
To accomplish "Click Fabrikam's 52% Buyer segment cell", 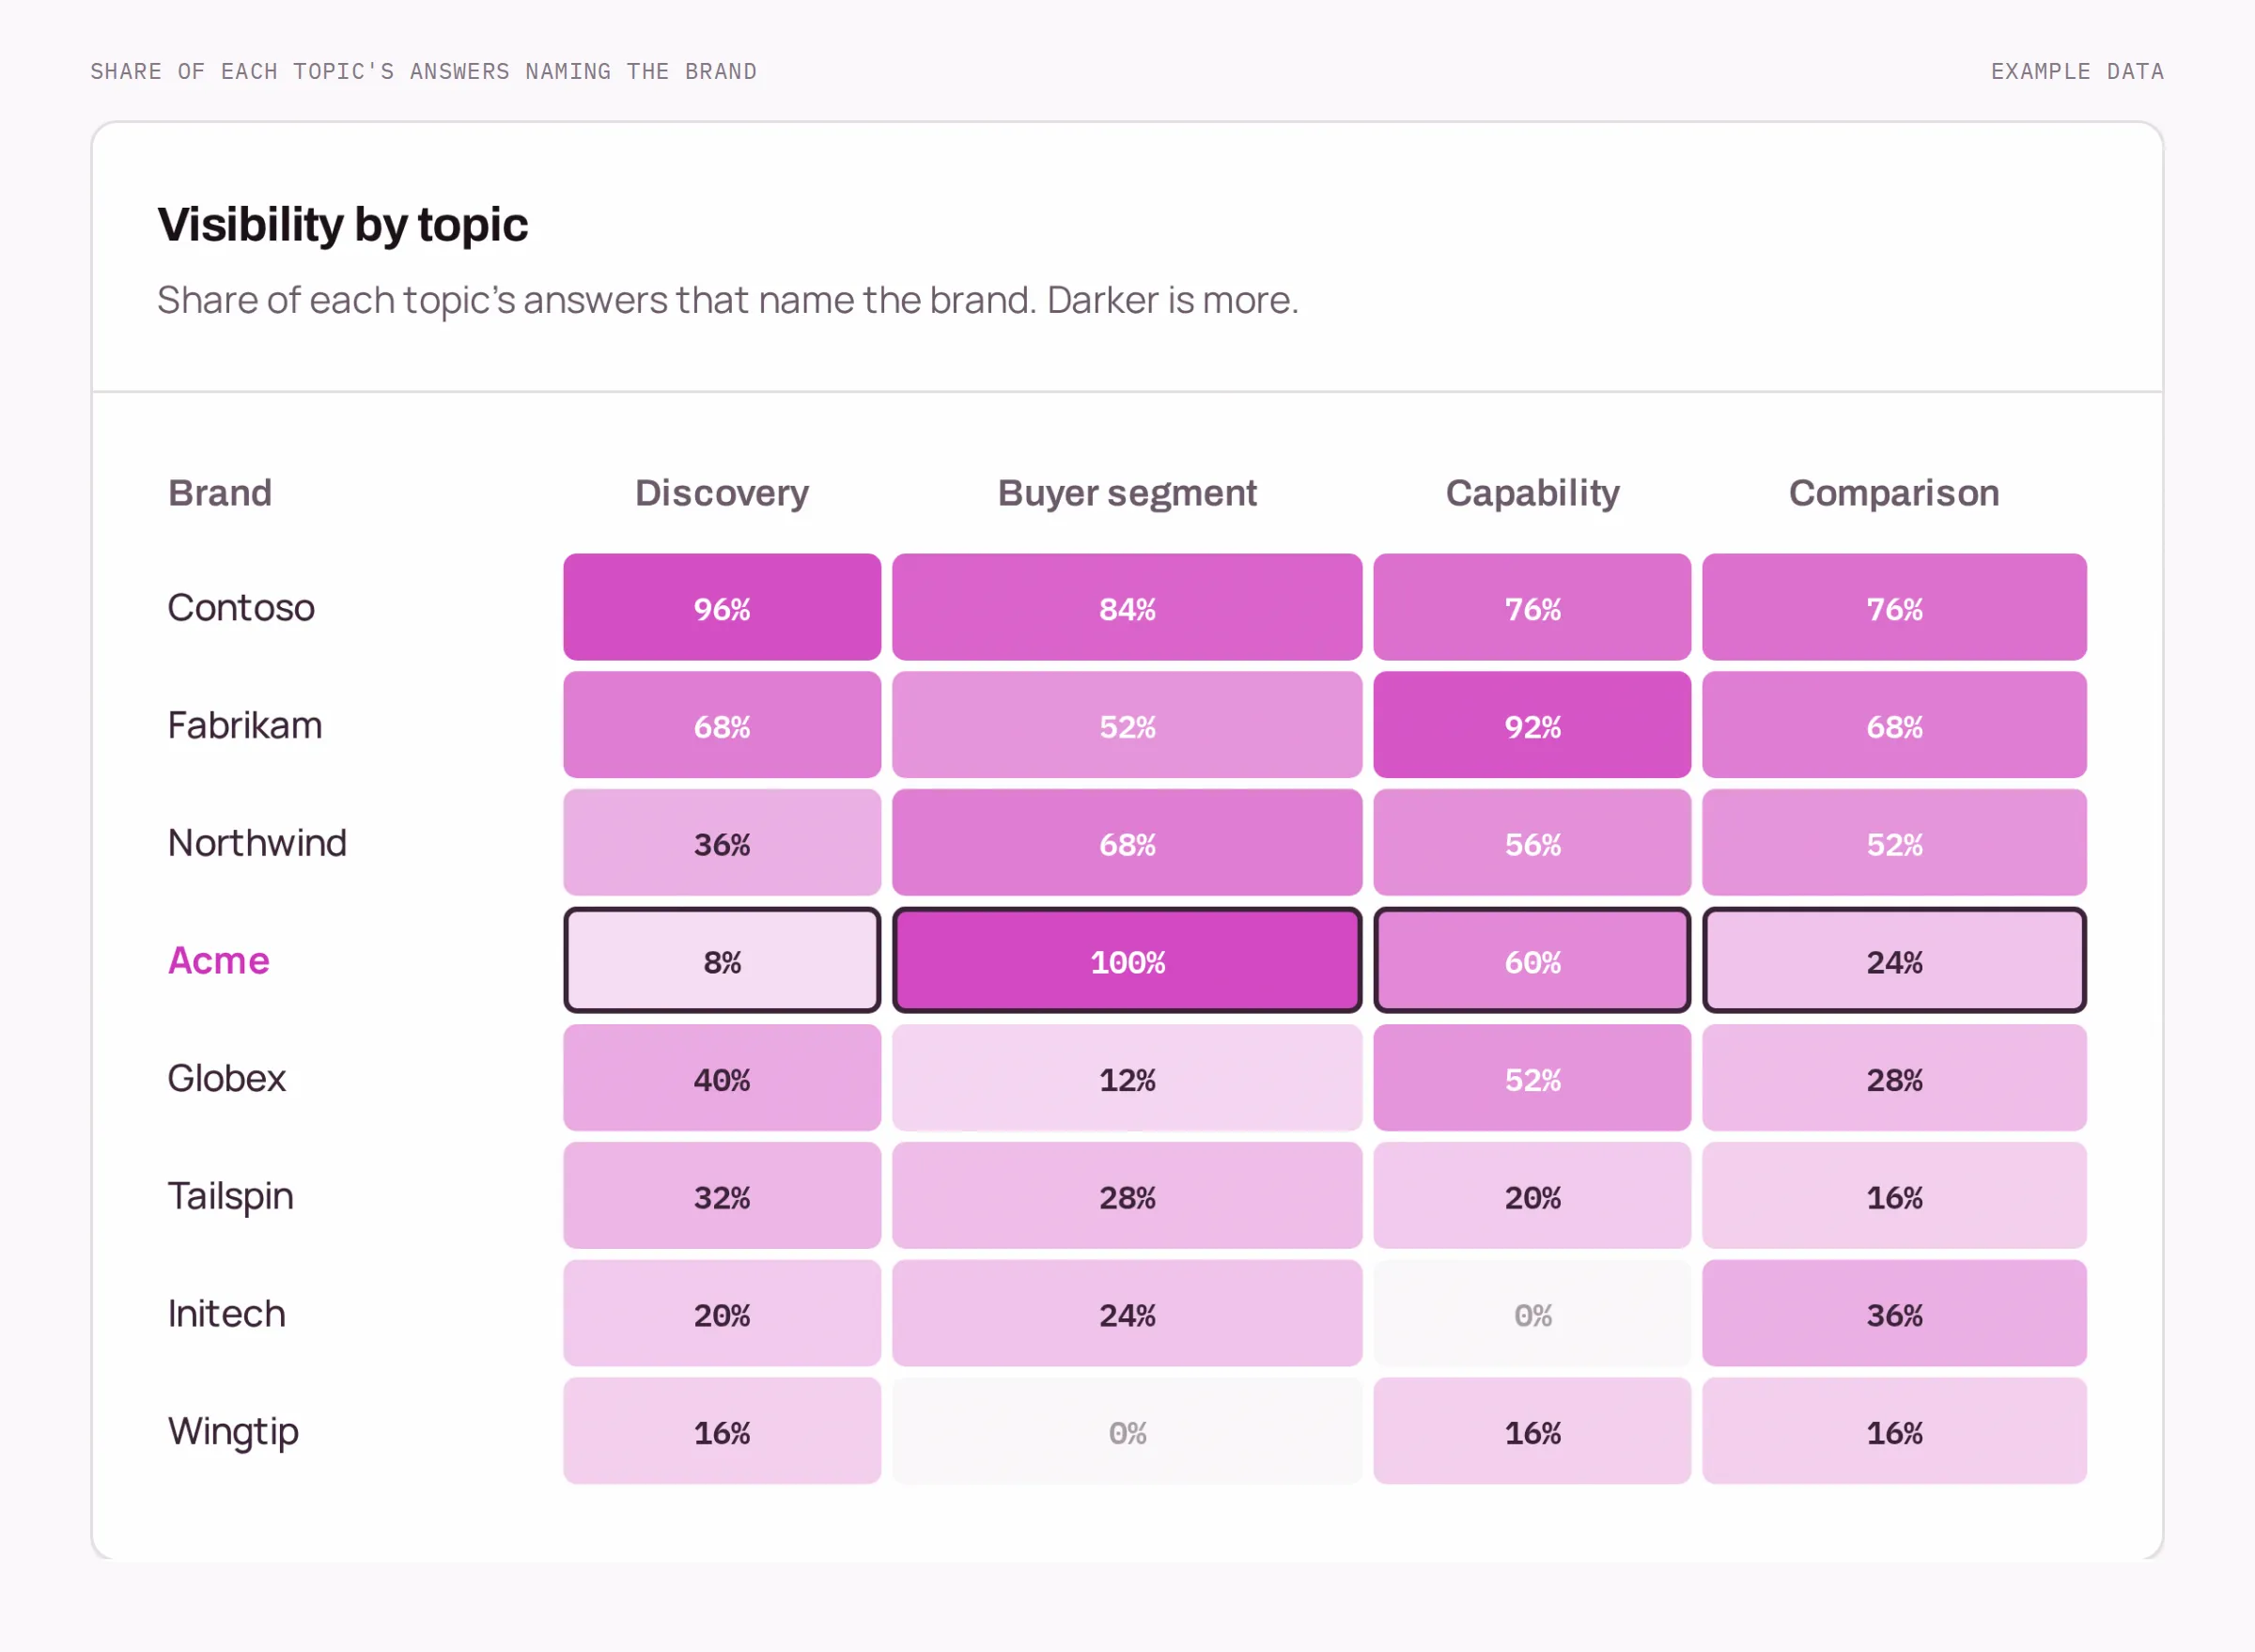I will [x=1127, y=725].
